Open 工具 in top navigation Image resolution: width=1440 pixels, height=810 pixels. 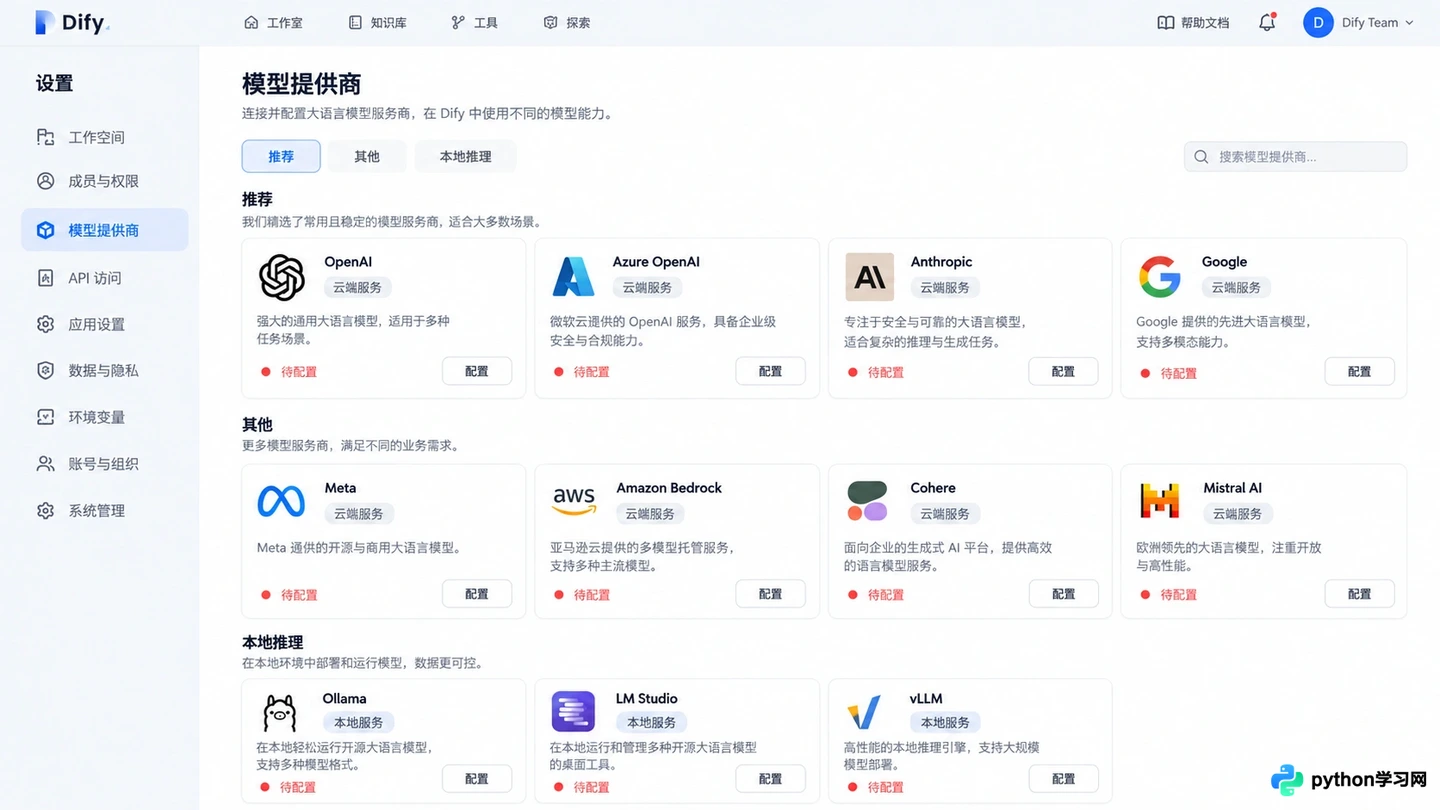(x=474, y=22)
